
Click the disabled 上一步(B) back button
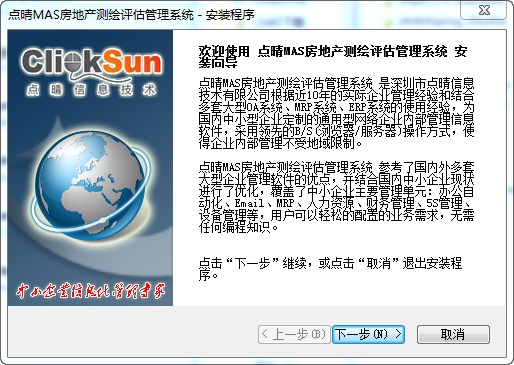coord(294,334)
